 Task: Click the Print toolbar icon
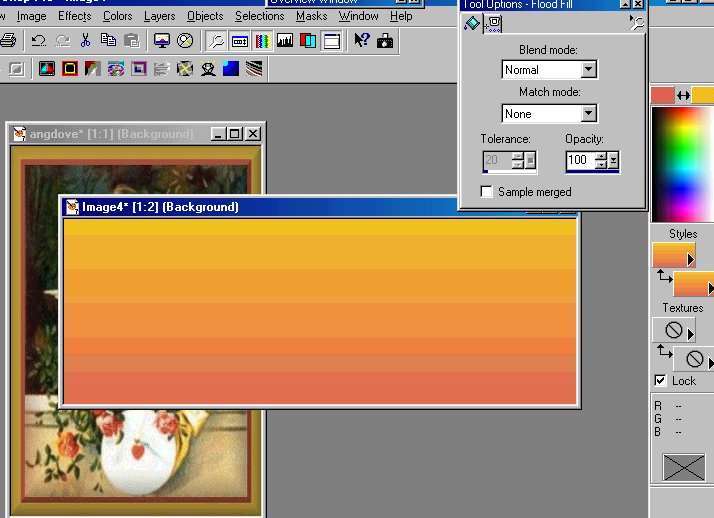8,41
